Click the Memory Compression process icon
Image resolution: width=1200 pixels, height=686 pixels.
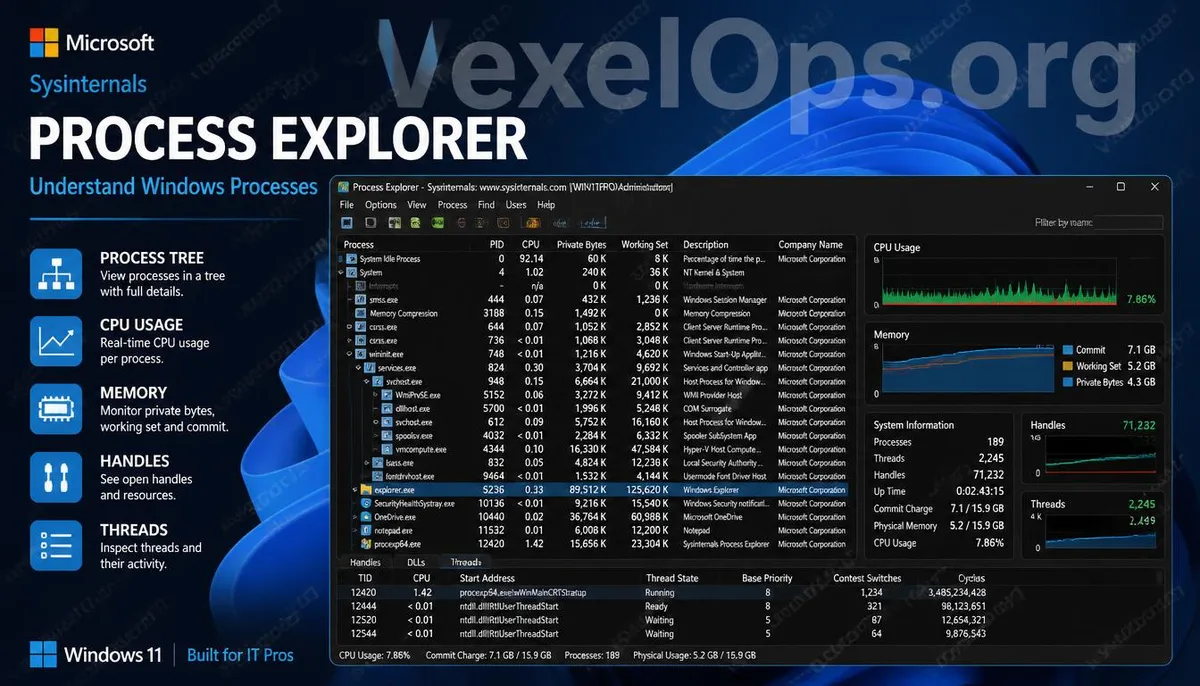click(360, 313)
